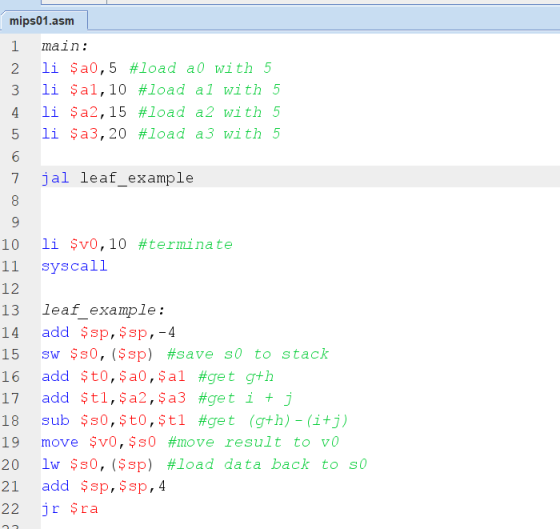Click comment '#move result to v0'
Screen dimensions: 560x529
pyautogui.click(x=253, y=442)
